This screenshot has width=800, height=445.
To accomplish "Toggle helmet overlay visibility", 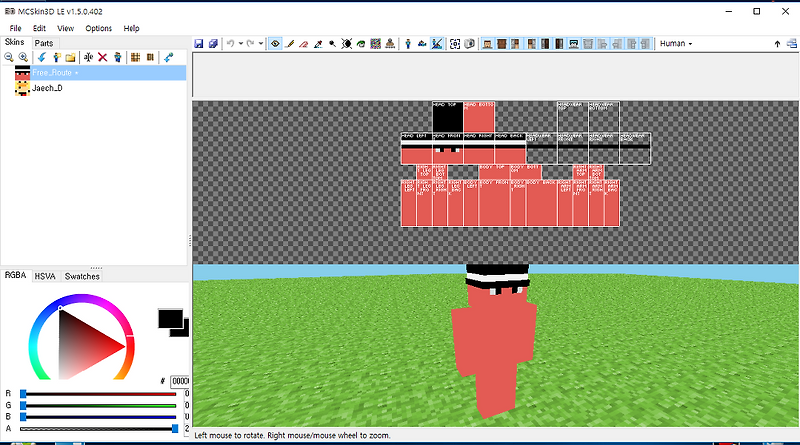I will coord(573,44).
